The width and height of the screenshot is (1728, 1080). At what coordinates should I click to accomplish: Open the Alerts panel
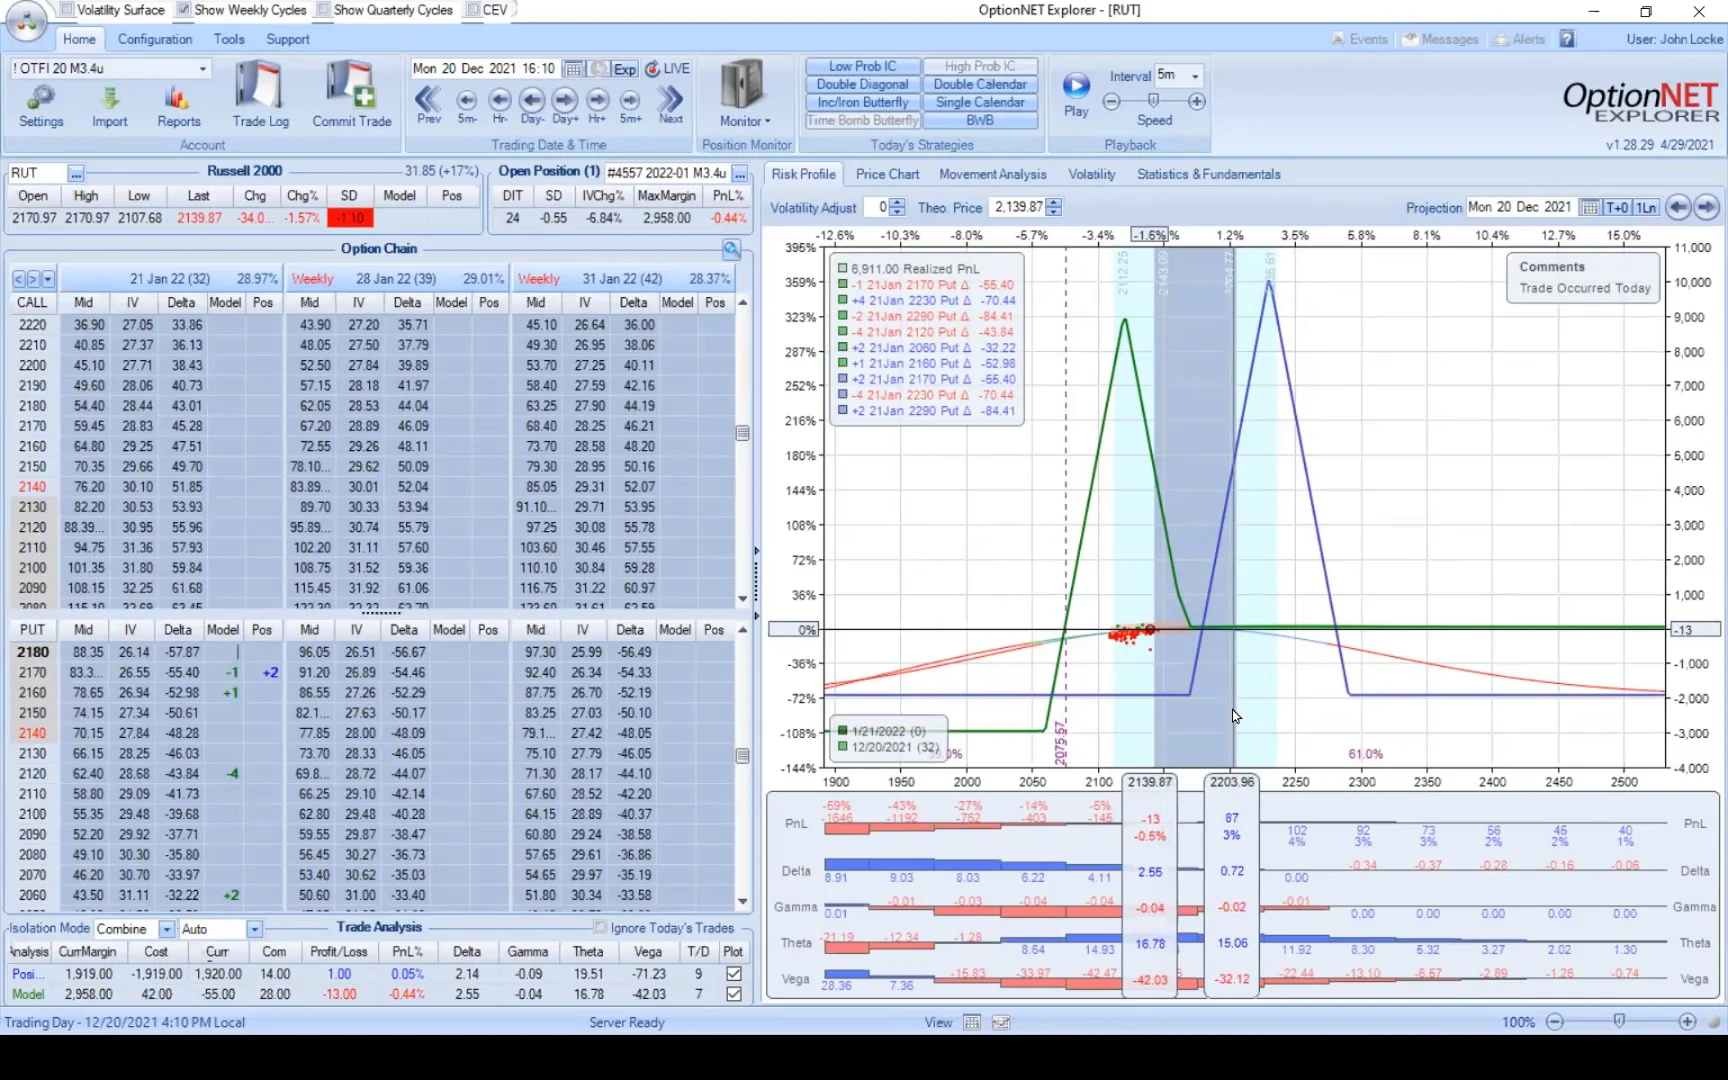1520,39
